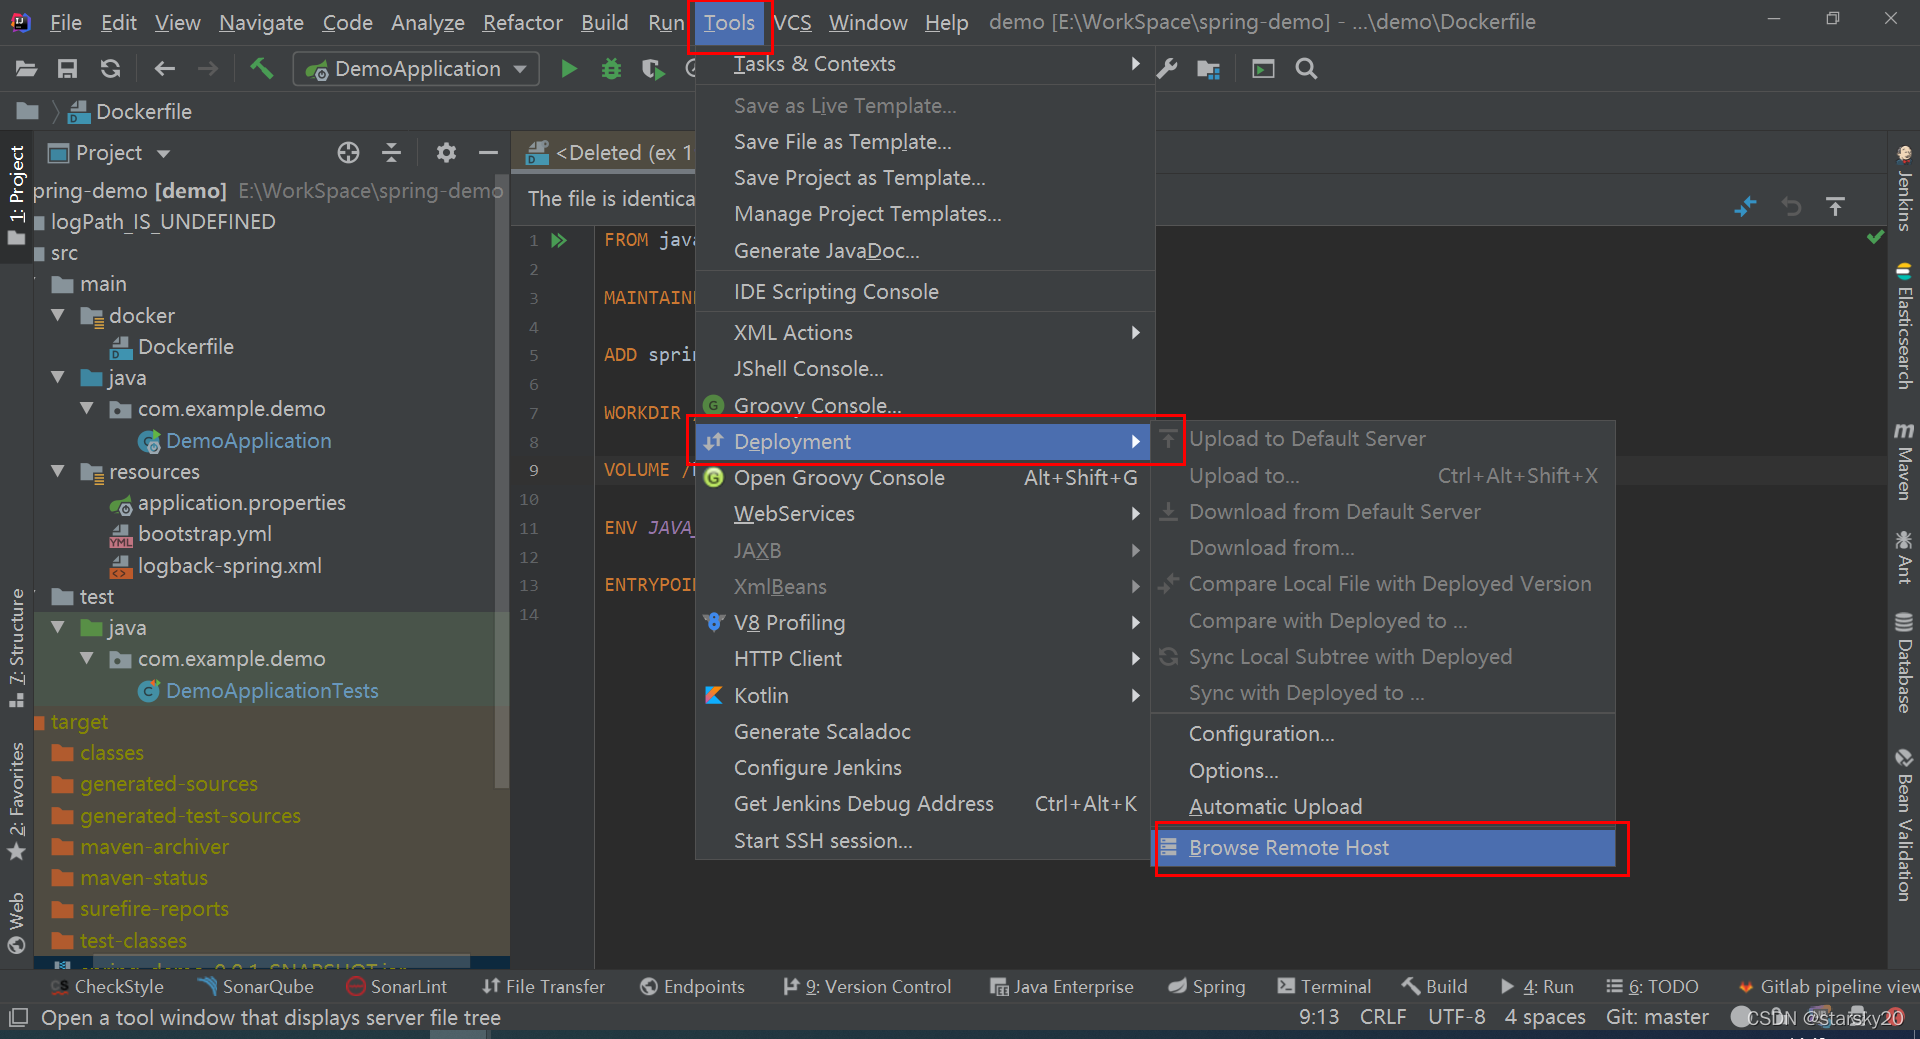Open the DemoApplication run configuration dropdown
The height and width of the screenshot is (1039, 1920).
pyautogui.click(x=416, y=69)
